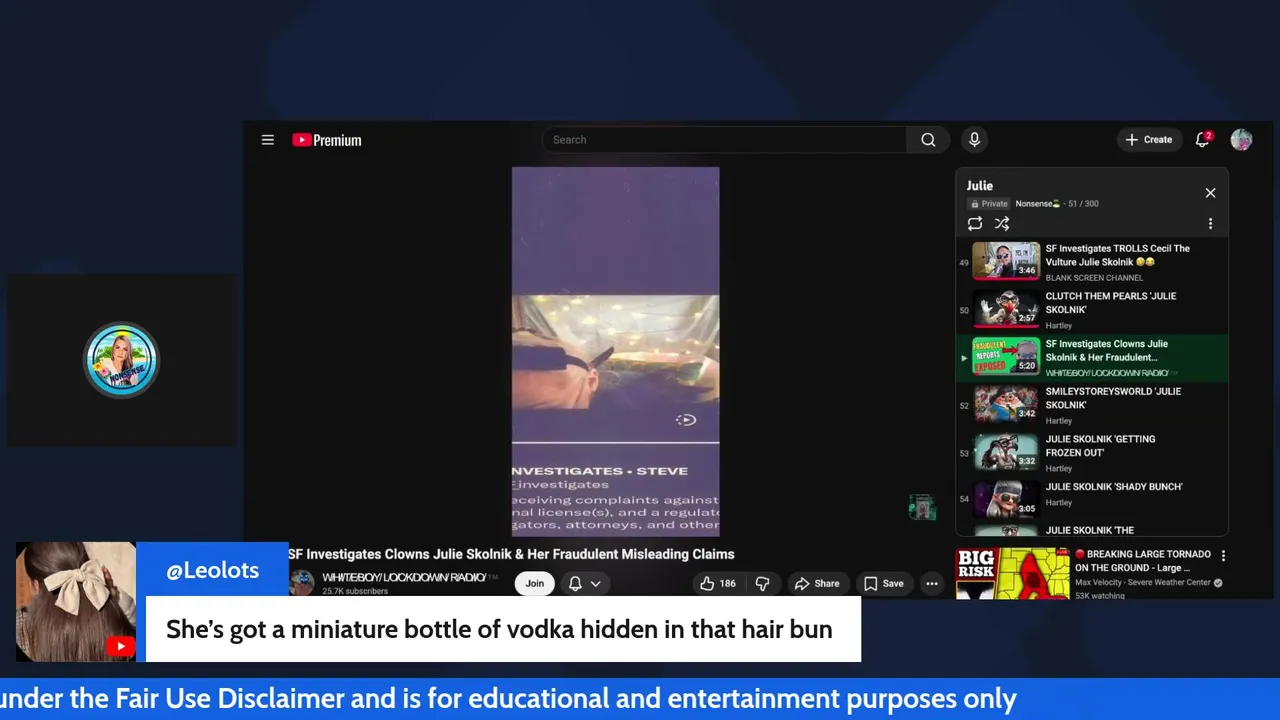The image size is (1280, 720).
Task: Click the @Leolots profile picture
Action: 76,602
